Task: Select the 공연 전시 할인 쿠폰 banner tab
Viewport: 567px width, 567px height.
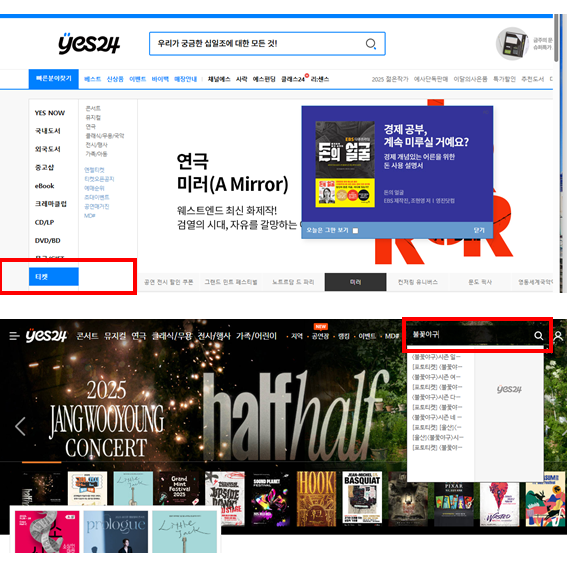Action: click(169, 282)
